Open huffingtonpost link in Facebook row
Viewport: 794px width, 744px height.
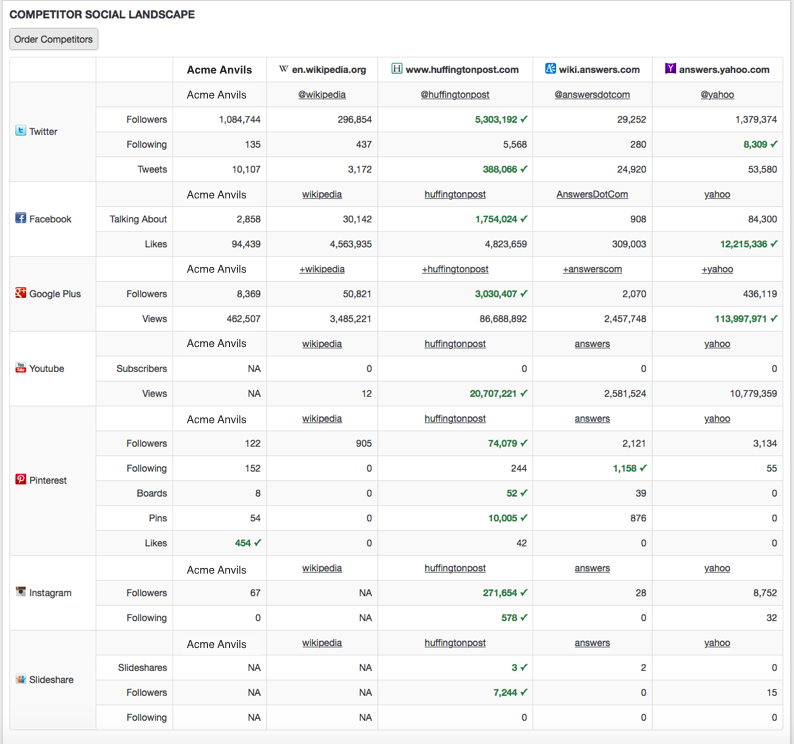pyautogui.click(x=455, y=194)
